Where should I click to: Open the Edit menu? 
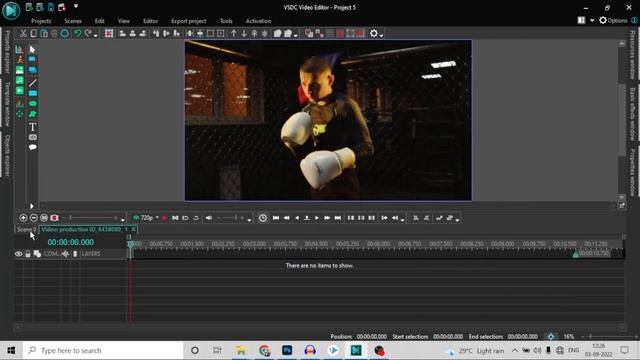[100, 21]
